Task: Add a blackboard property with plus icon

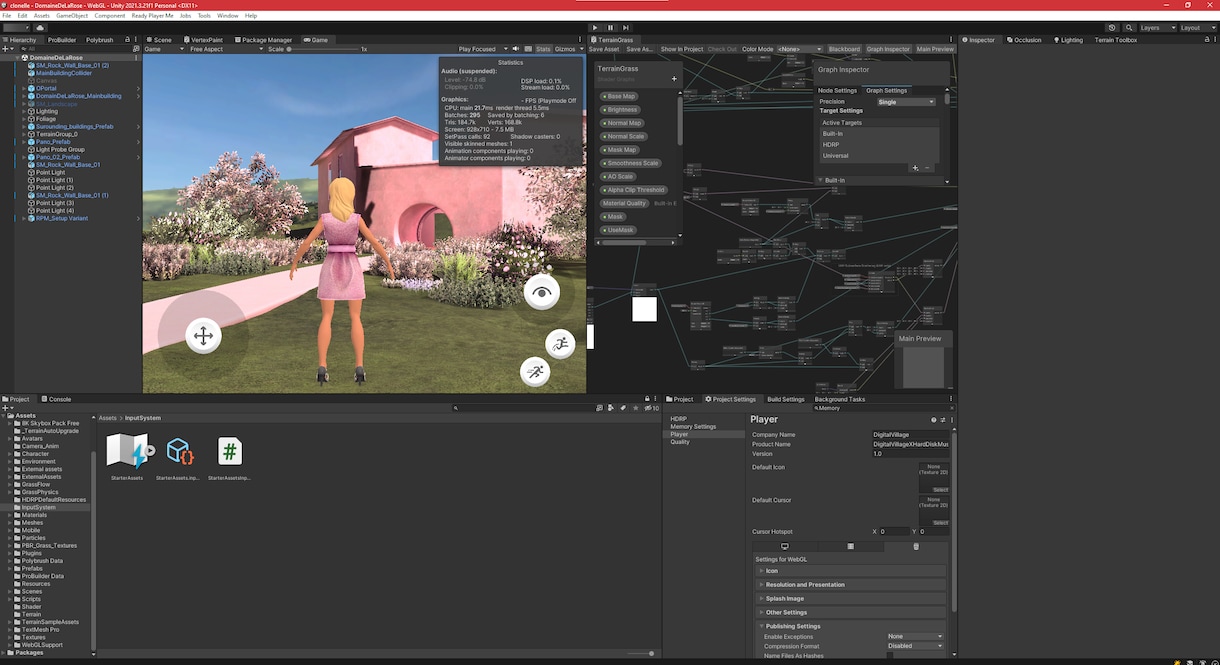Action: click(x=674, y=79)
